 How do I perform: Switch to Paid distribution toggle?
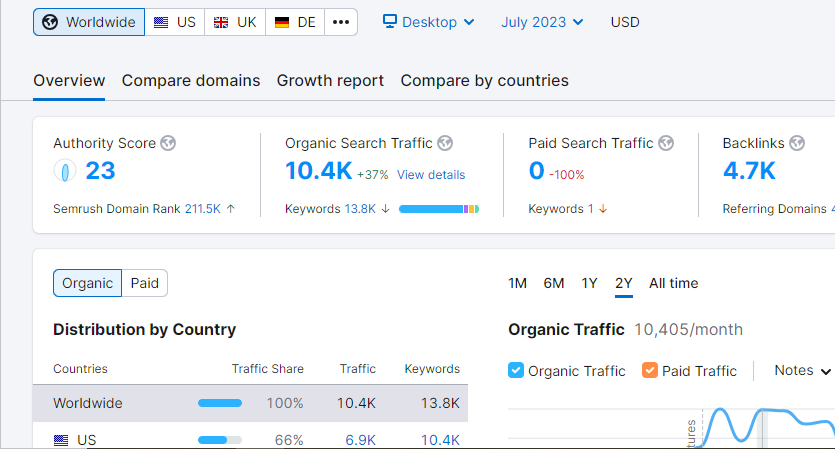(x=145, y=283)
